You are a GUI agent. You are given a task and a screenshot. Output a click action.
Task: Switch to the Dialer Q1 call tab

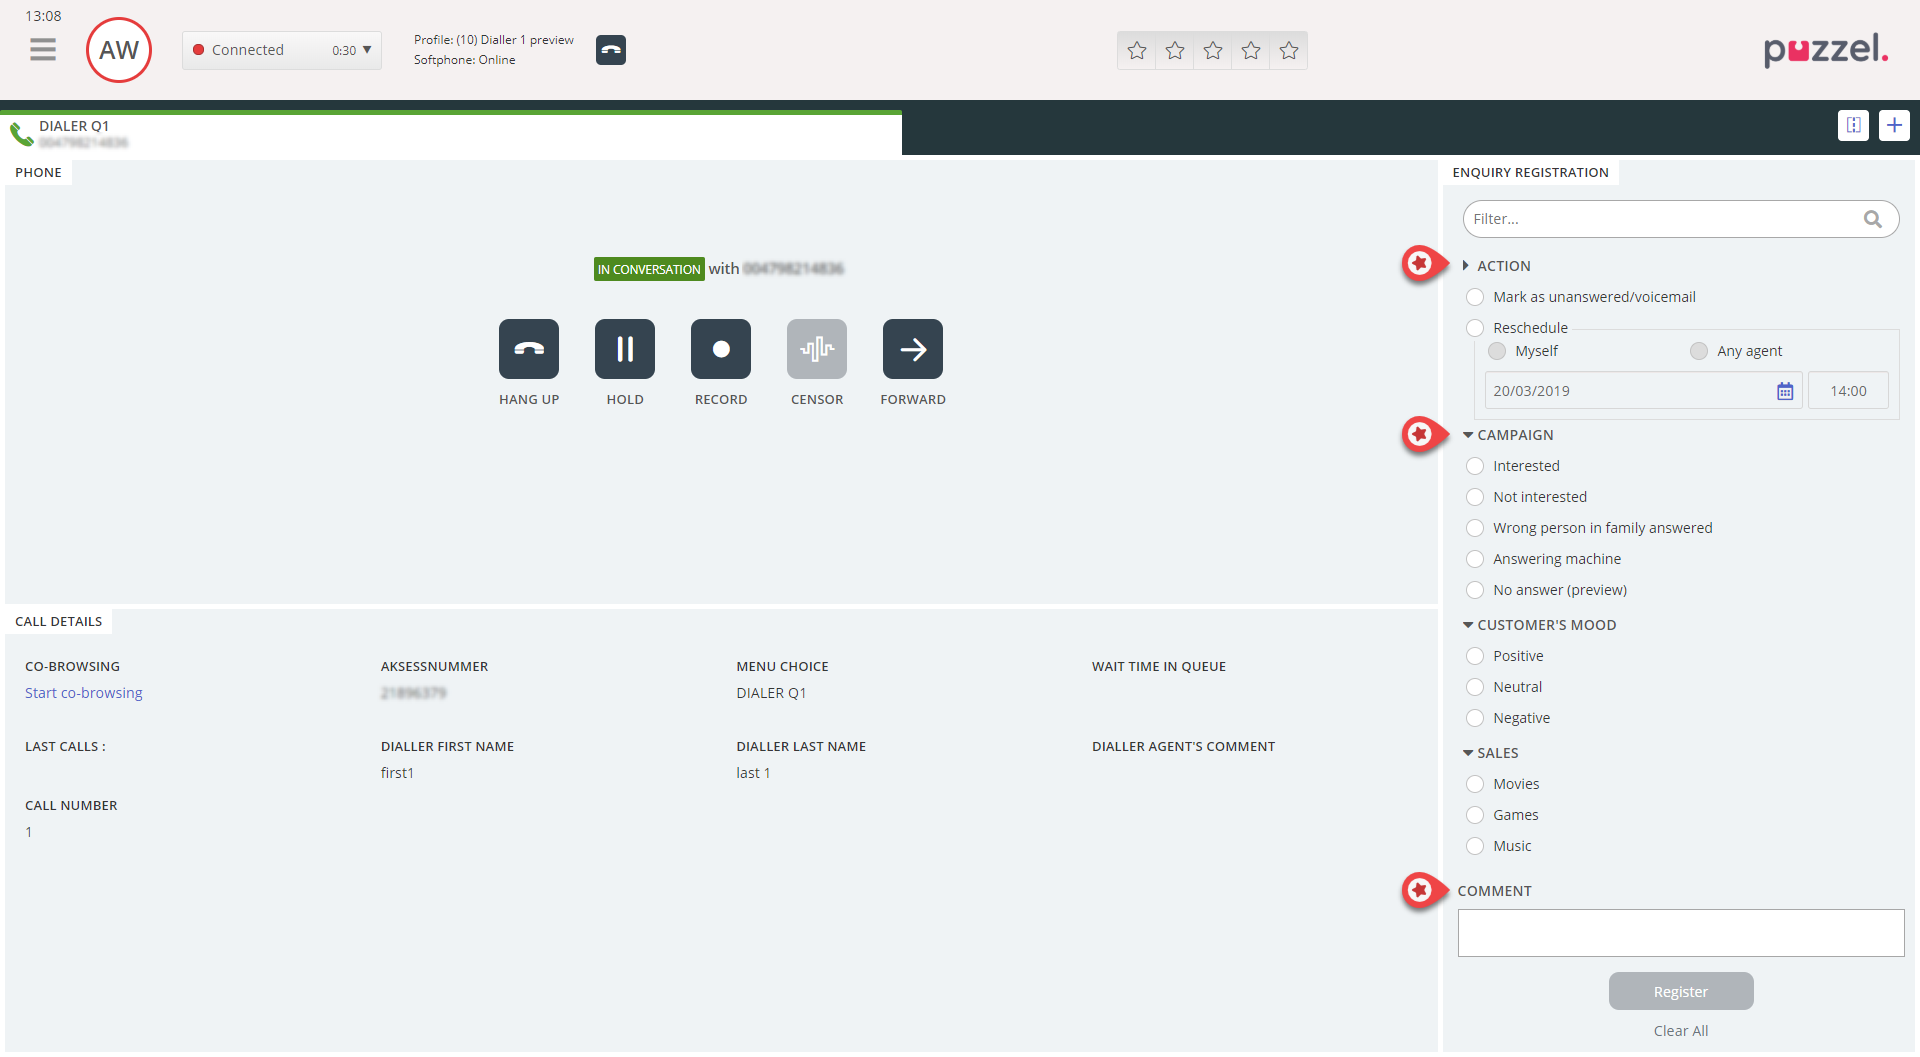click(74, 133)
